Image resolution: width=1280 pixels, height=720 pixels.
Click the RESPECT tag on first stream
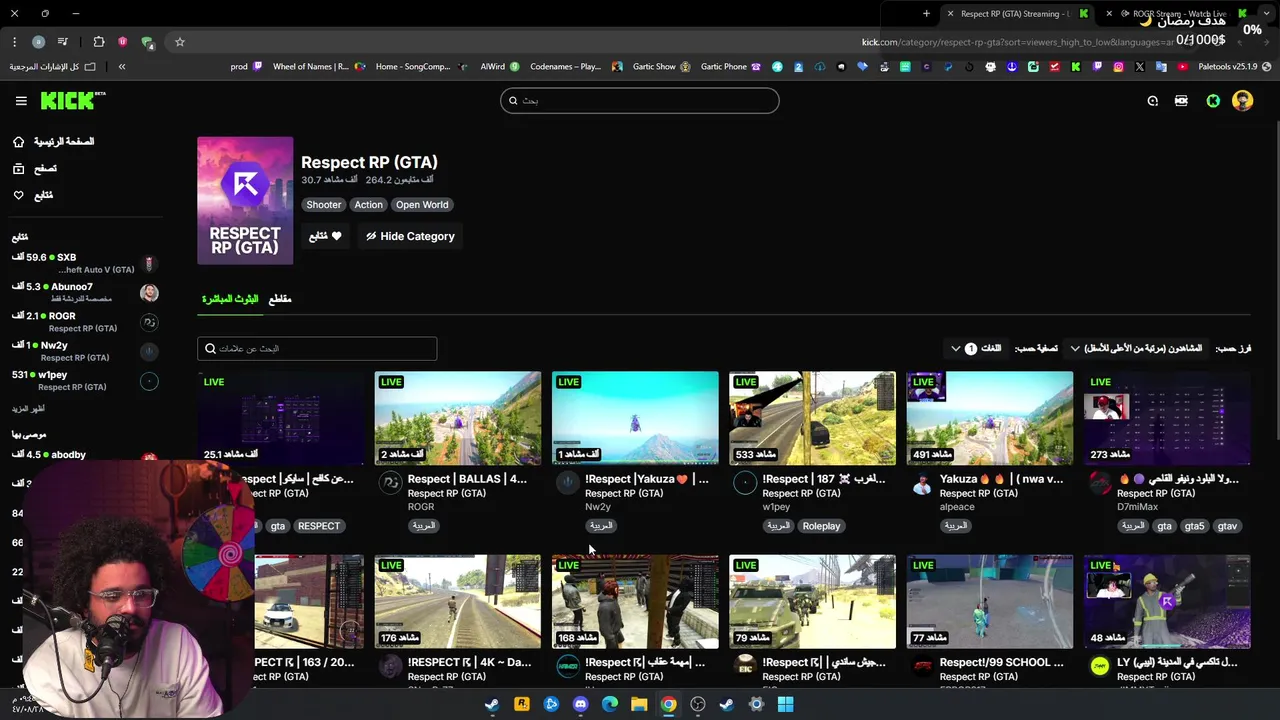pyautogui.click(x=319, y=526)
